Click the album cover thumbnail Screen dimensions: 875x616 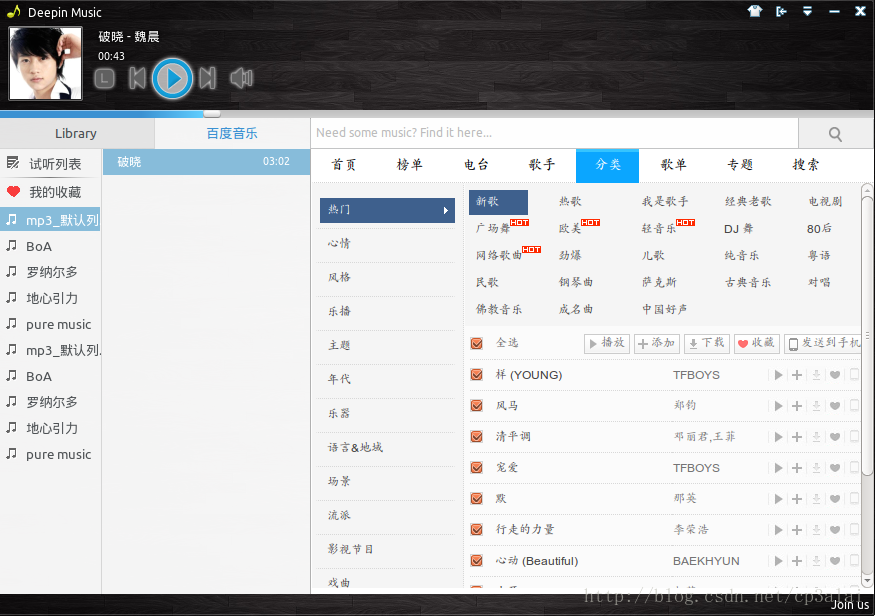coord(46,63)
